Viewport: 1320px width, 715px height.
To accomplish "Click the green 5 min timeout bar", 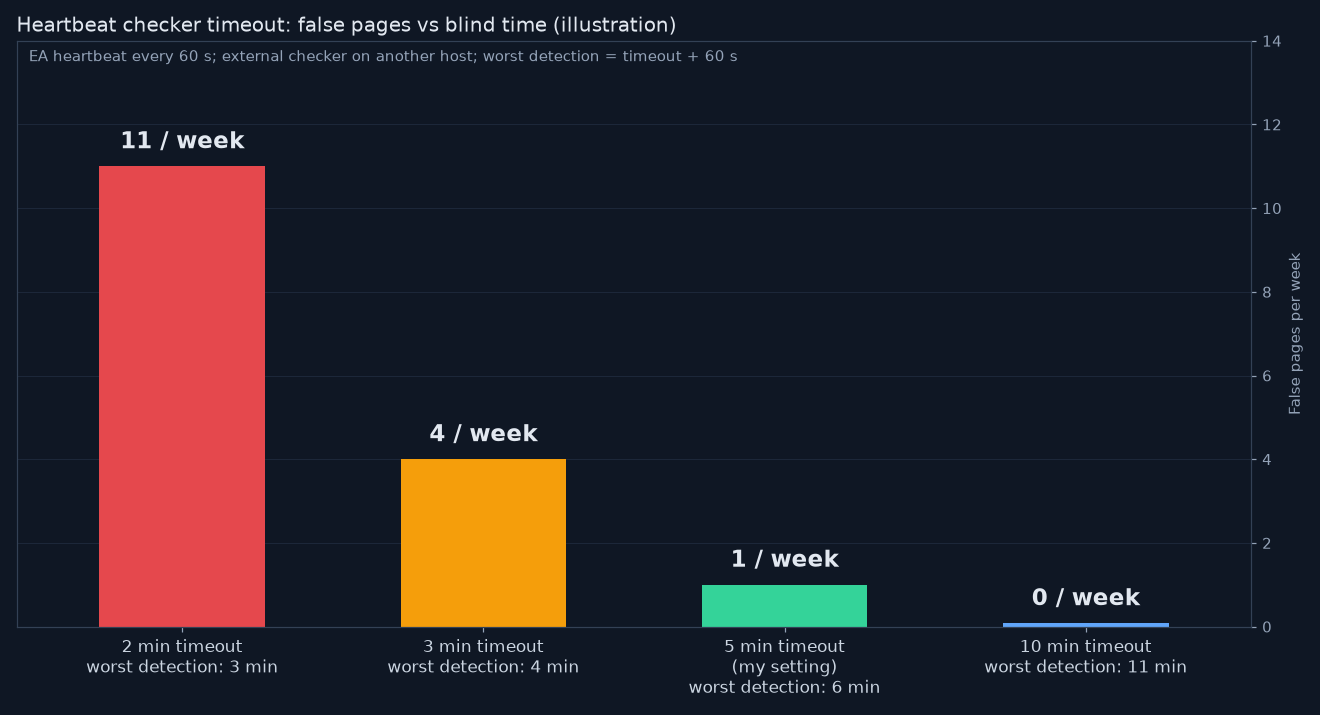I will (784, 606).
